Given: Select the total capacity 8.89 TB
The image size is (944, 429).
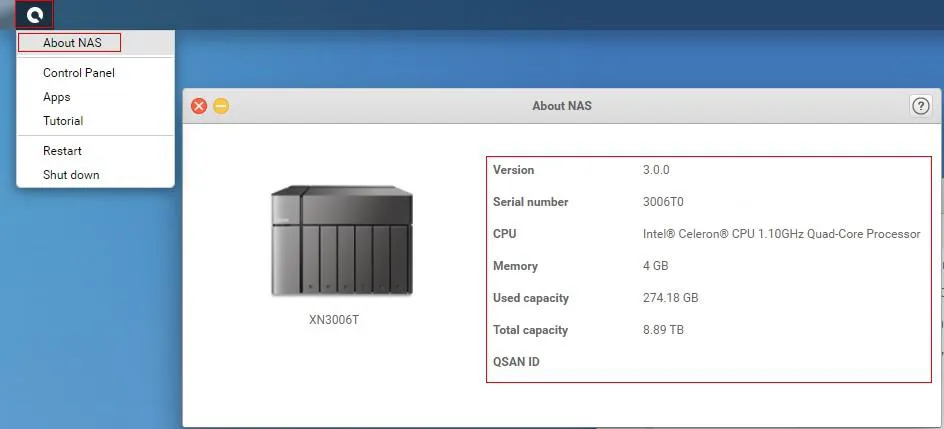Looking at the screenshot, I should point(663,330).
